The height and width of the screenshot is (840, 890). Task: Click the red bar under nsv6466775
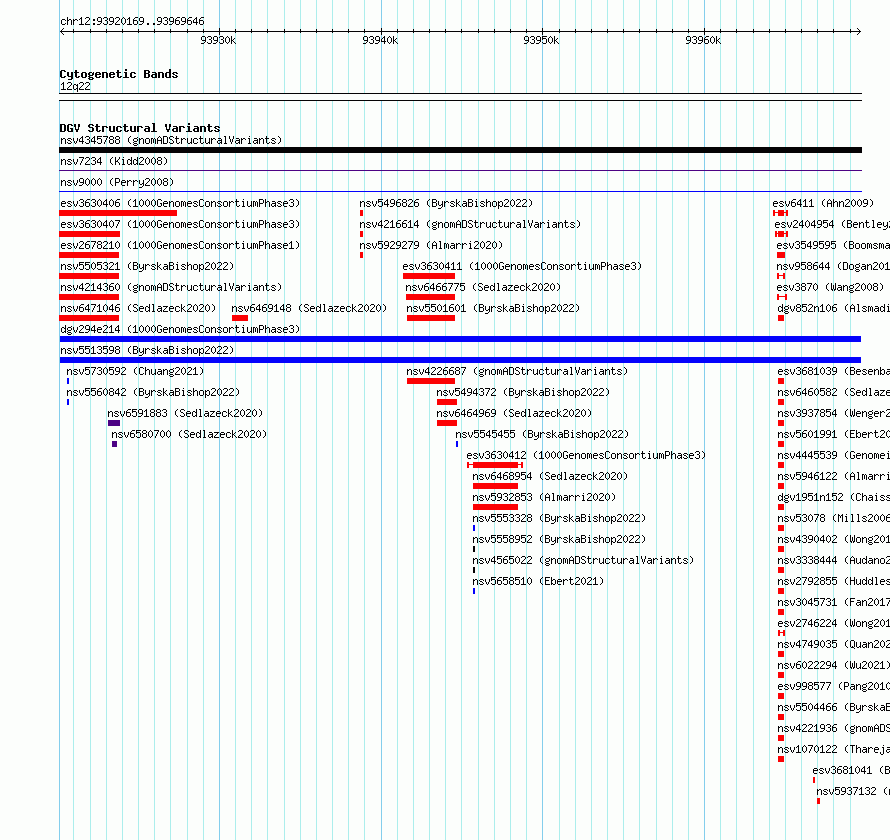coord(431,297)
